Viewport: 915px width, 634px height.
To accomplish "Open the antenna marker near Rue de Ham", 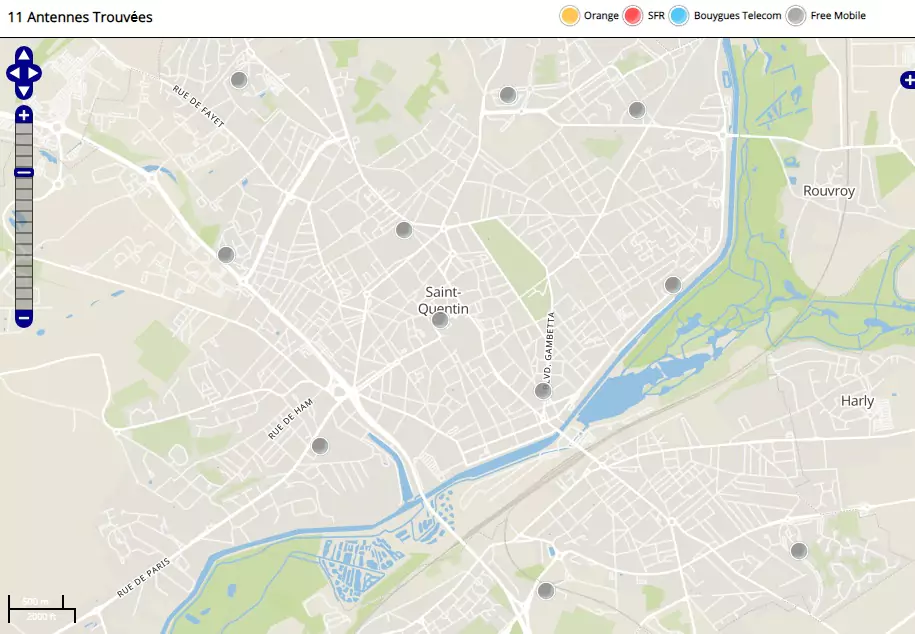I will point(320,446).
